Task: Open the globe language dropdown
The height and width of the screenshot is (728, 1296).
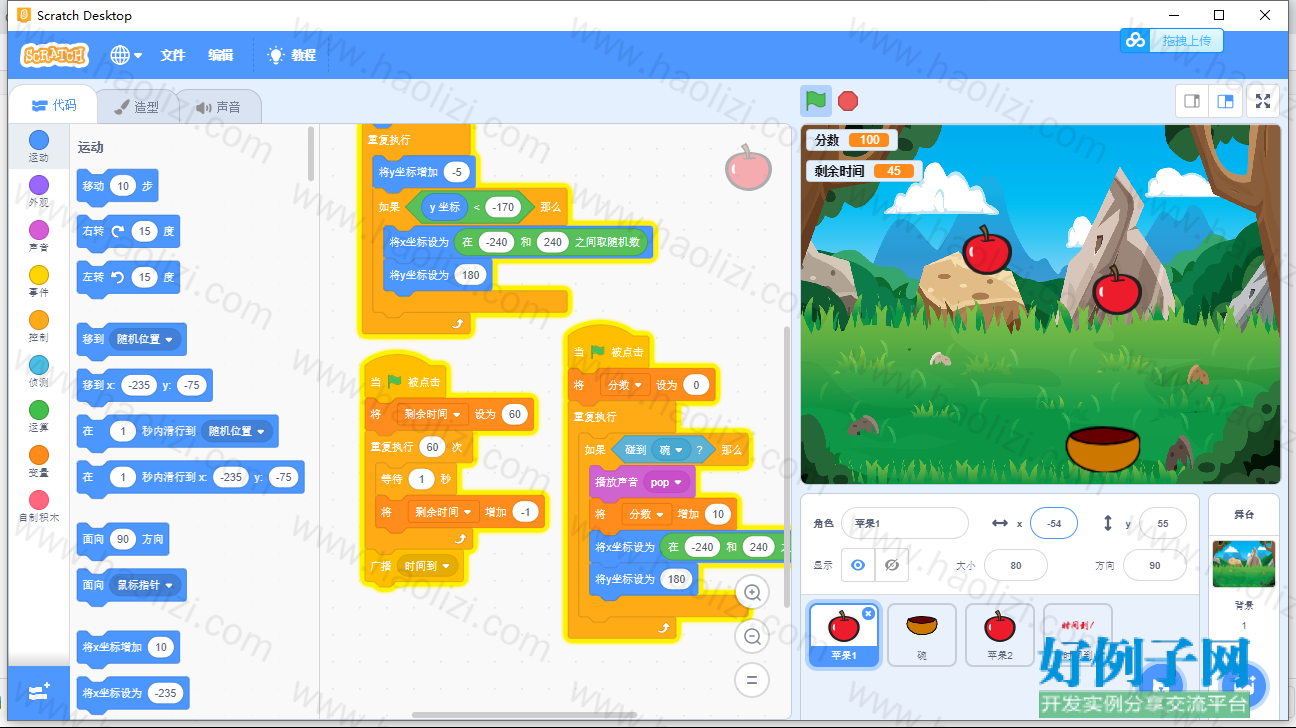Action: [126, 55]
